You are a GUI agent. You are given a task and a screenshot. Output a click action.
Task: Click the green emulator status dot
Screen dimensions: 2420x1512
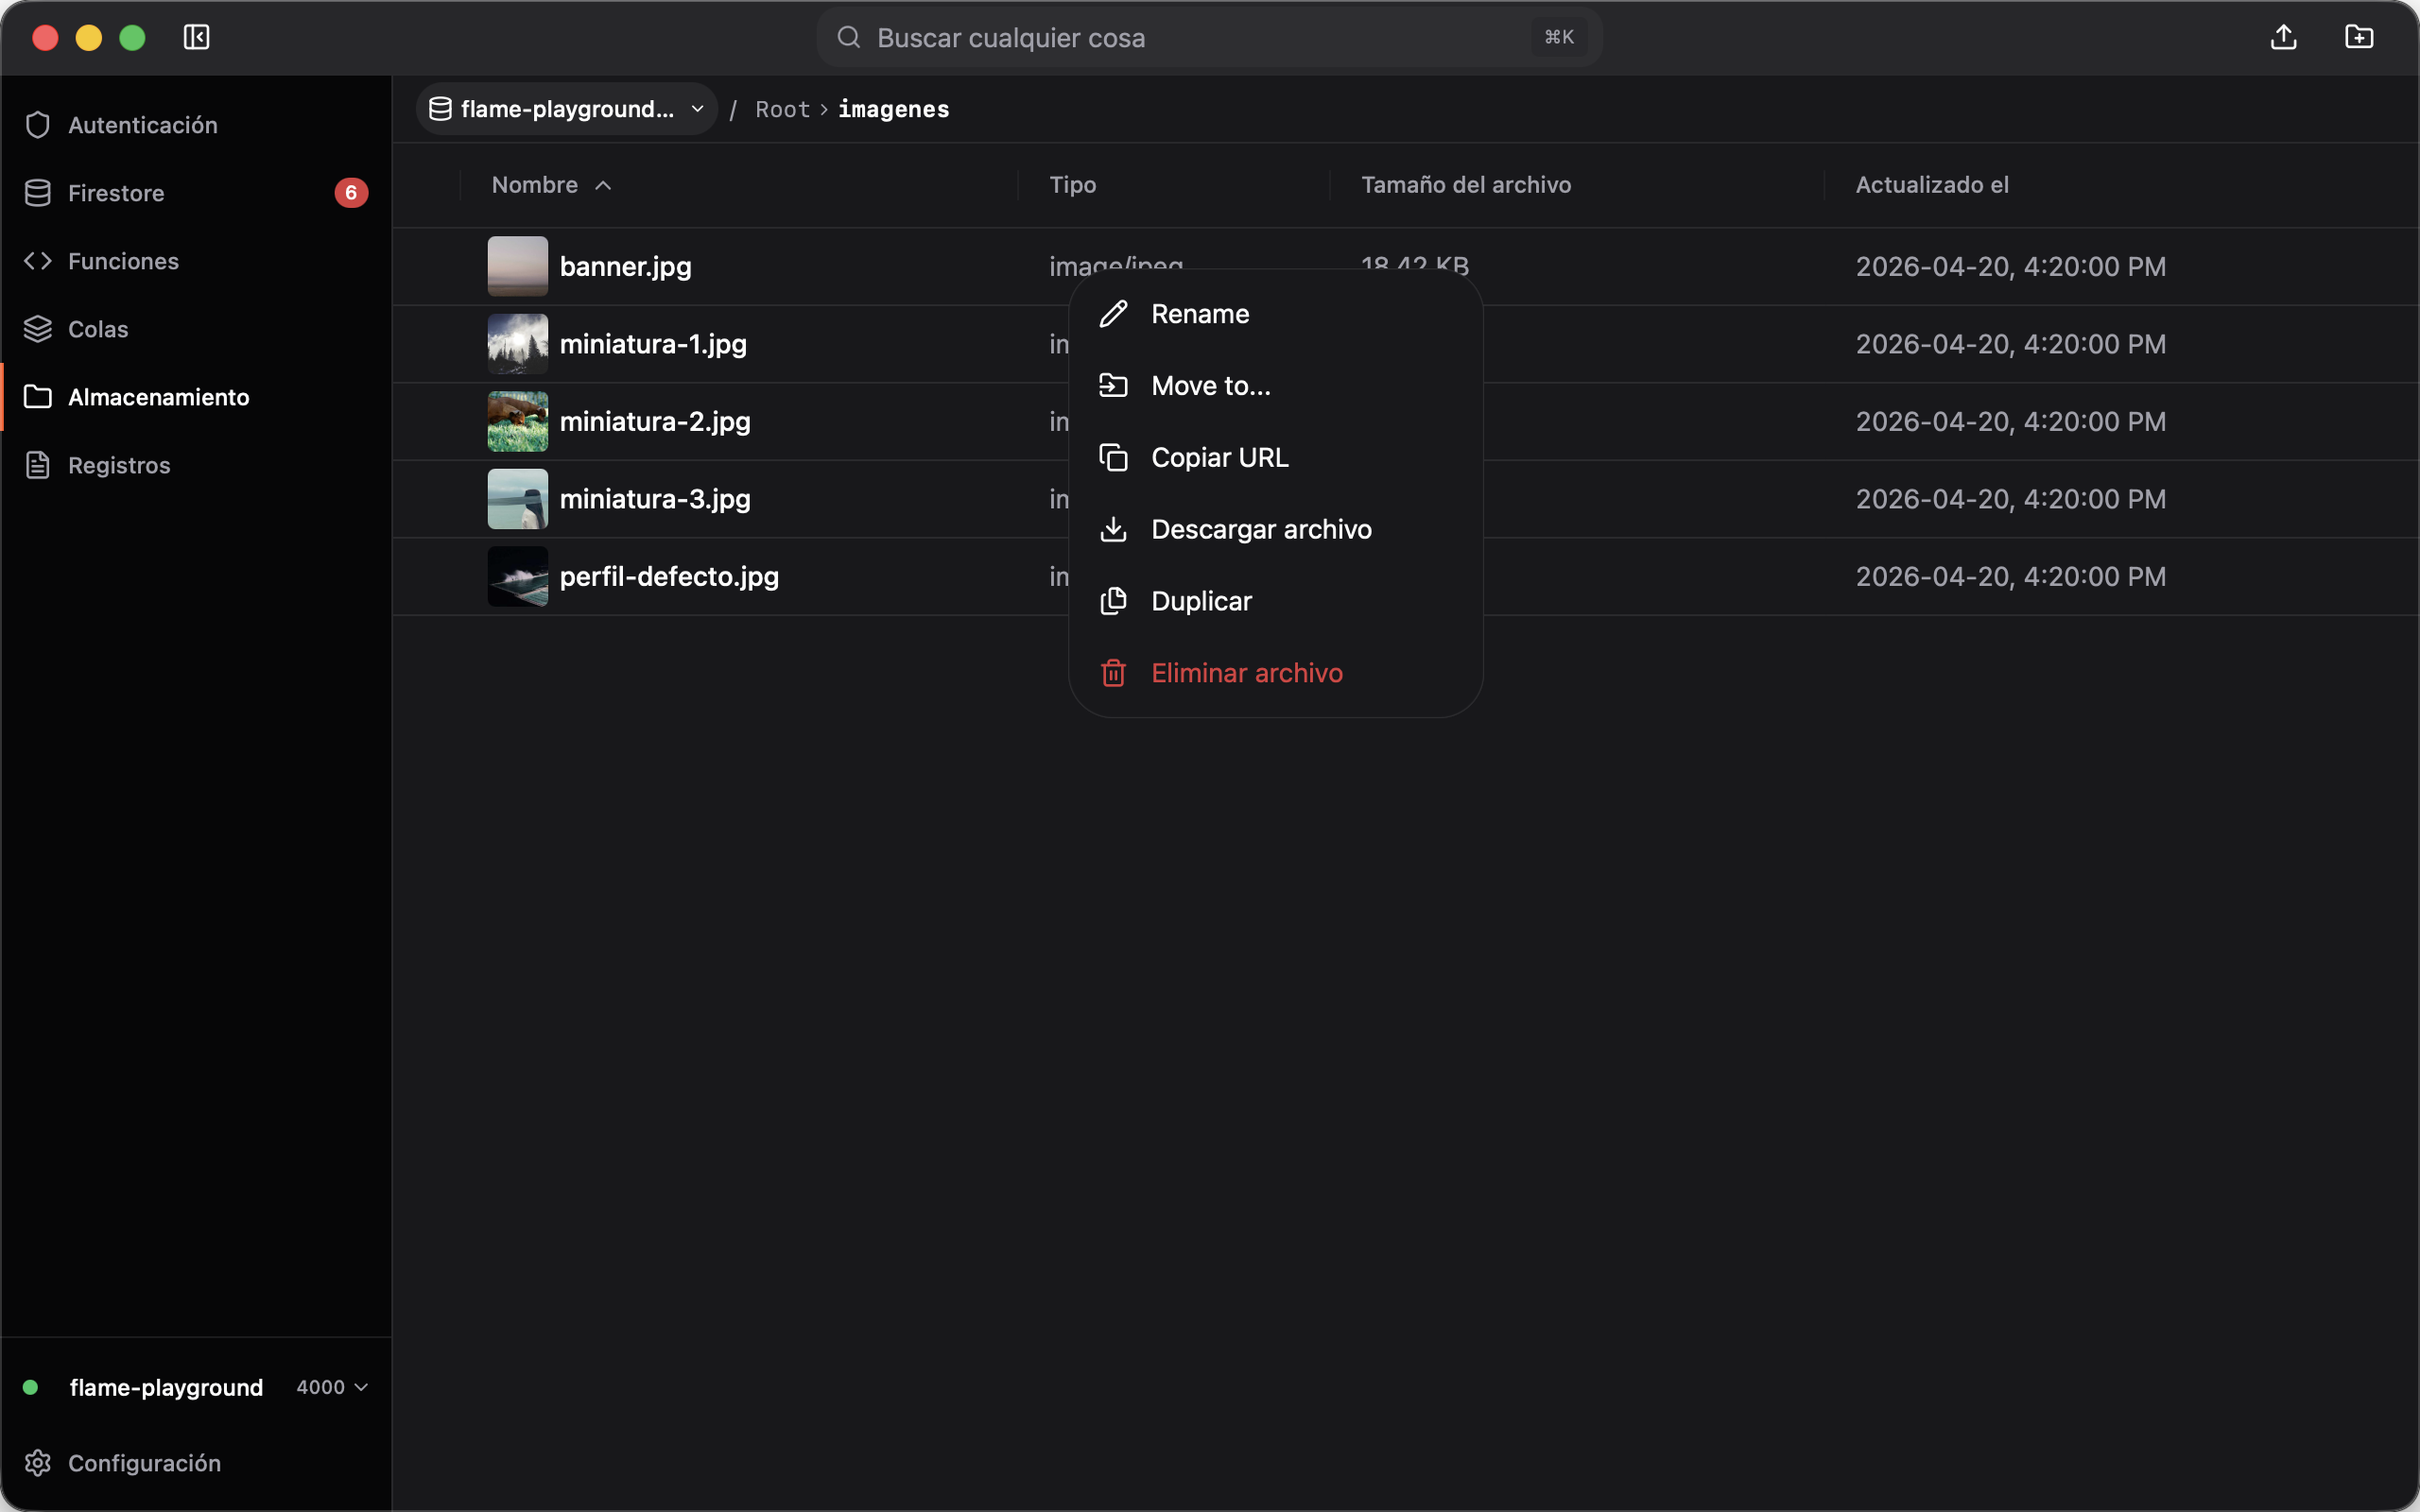pyautogui.click(x=31, y=1387)
